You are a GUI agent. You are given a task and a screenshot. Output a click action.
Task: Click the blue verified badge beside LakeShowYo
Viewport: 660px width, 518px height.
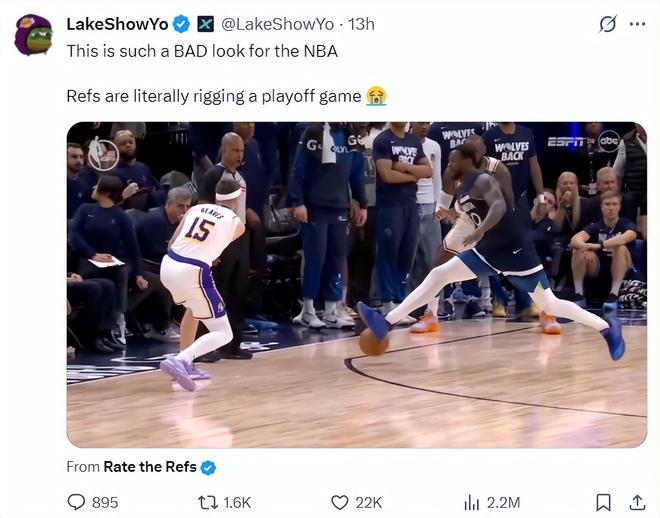point(181,24)
